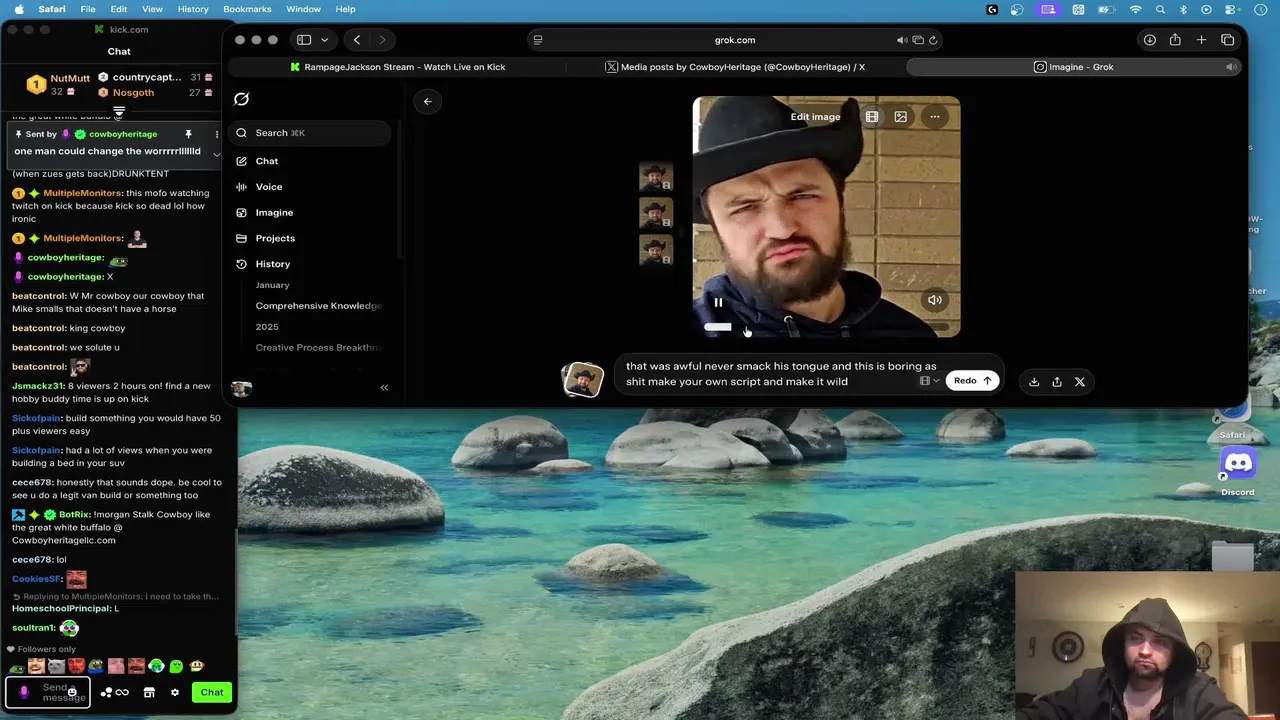Image resolution: width=1280 pixels, height=720 pixels.
Task: Click the green Chat send button
Action: coord(212,692)
